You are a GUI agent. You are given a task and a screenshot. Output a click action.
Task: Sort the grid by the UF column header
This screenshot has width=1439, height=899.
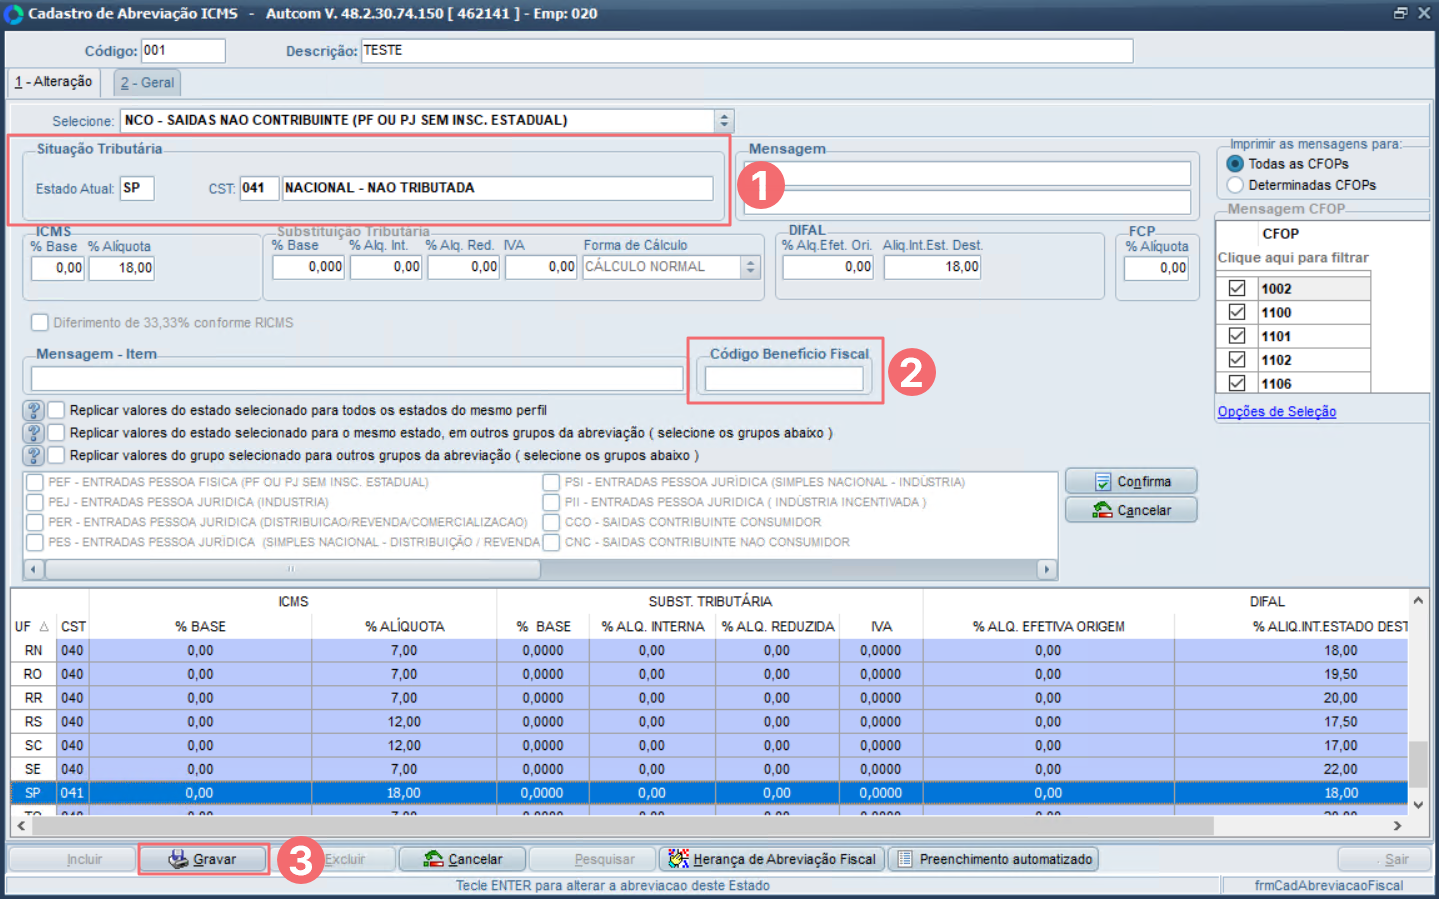point(31,627)
